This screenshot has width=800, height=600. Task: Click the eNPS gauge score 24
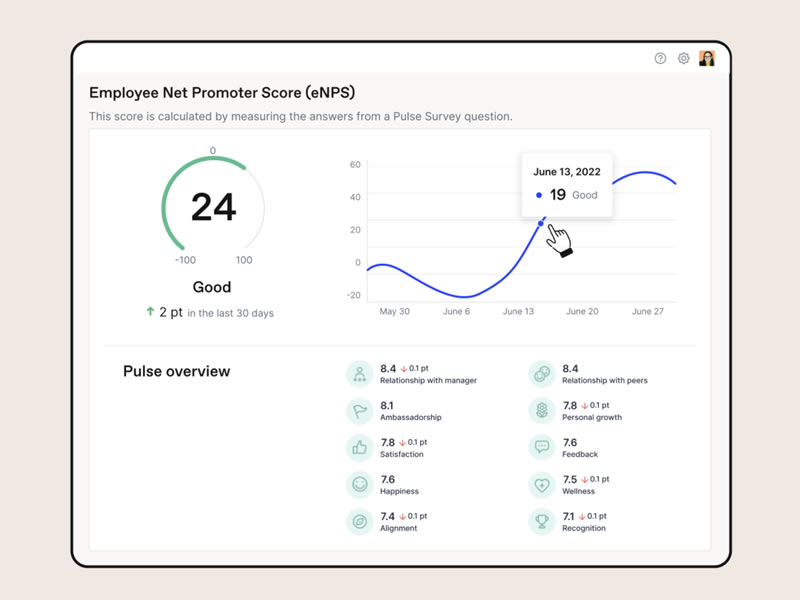213,207
